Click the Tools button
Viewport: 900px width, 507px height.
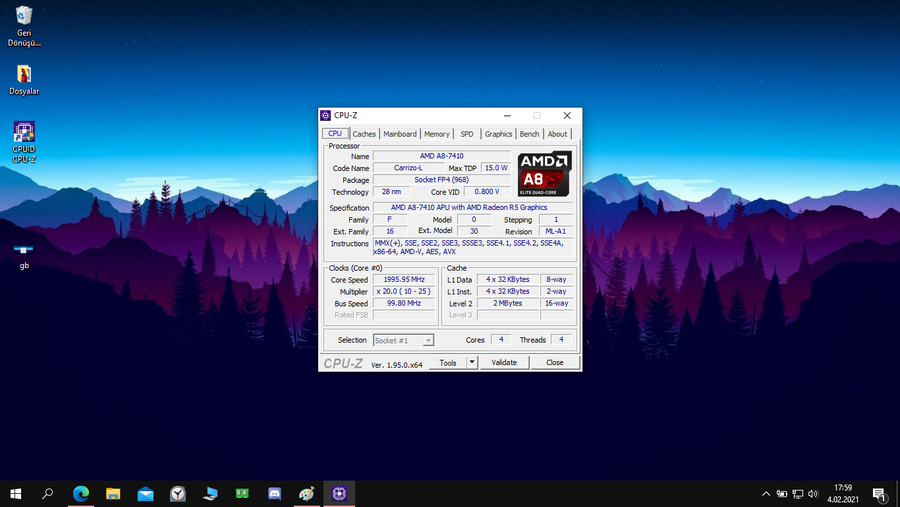(448, 363)
